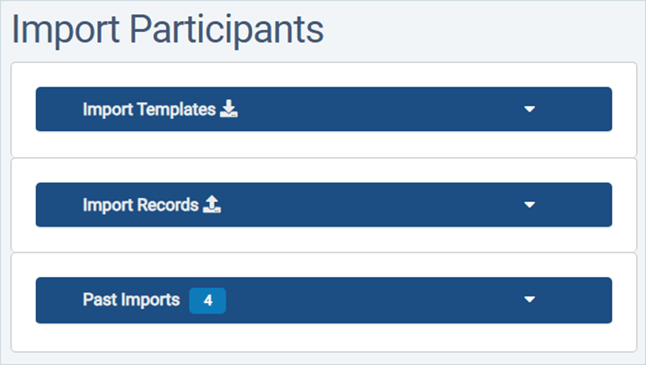This screenshot has width=646, height=365.
Task: Click the Import Templates label text
Action: coord(149,110)
